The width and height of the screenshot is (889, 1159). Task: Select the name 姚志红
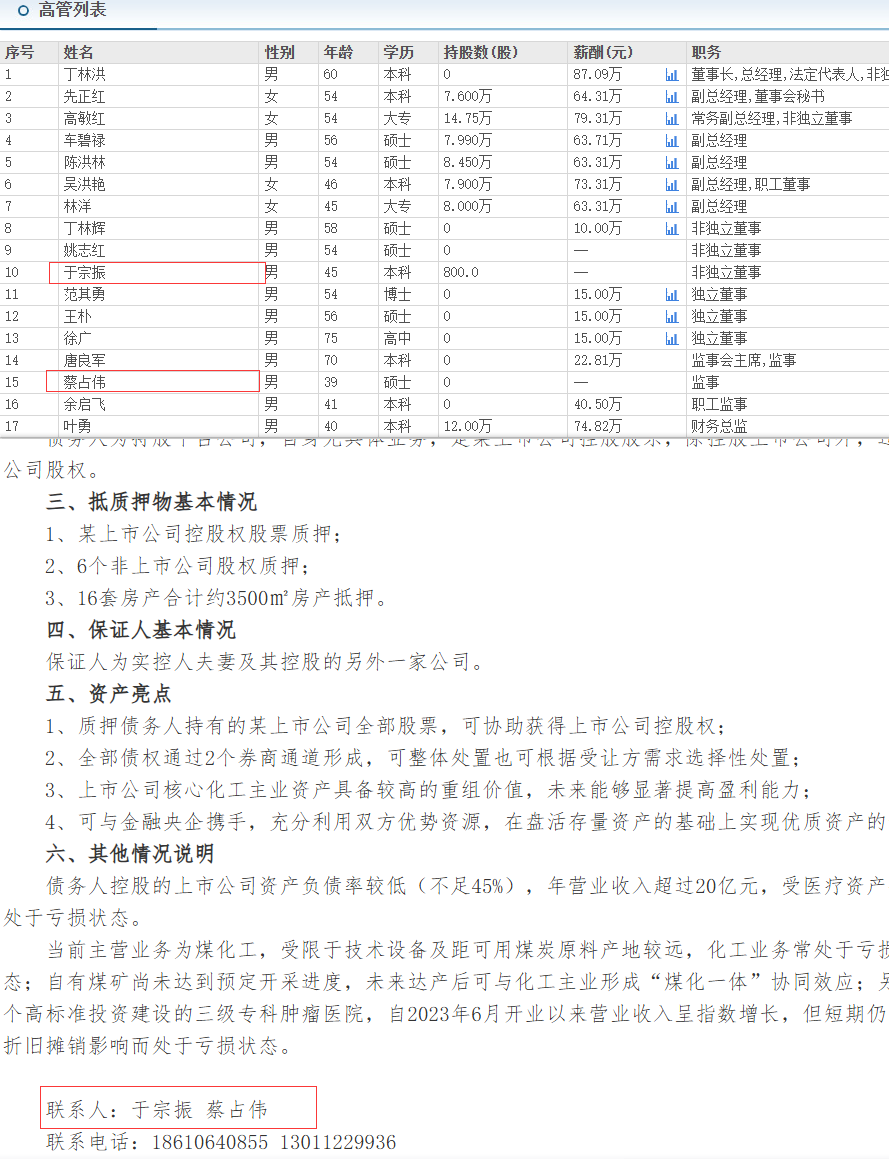84,251
